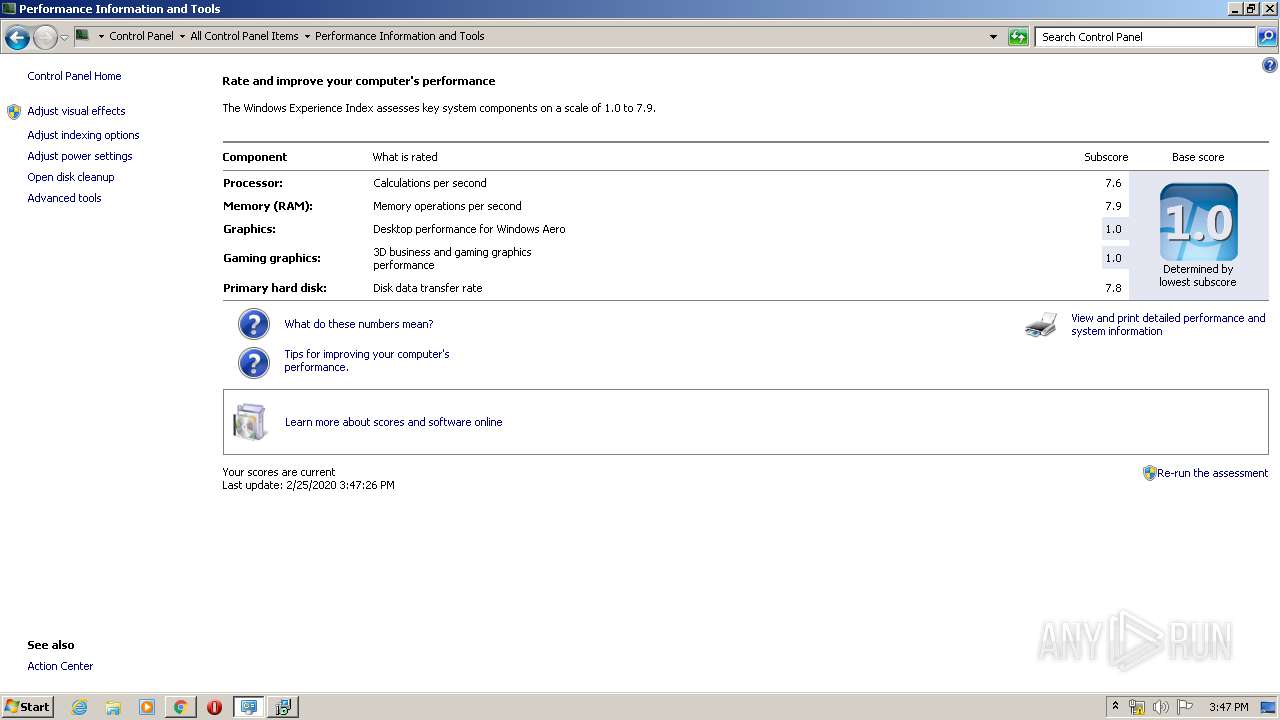Learn more about scores and software online
1280x720 pixels.
pyautogui.click(x=393, y=422)
